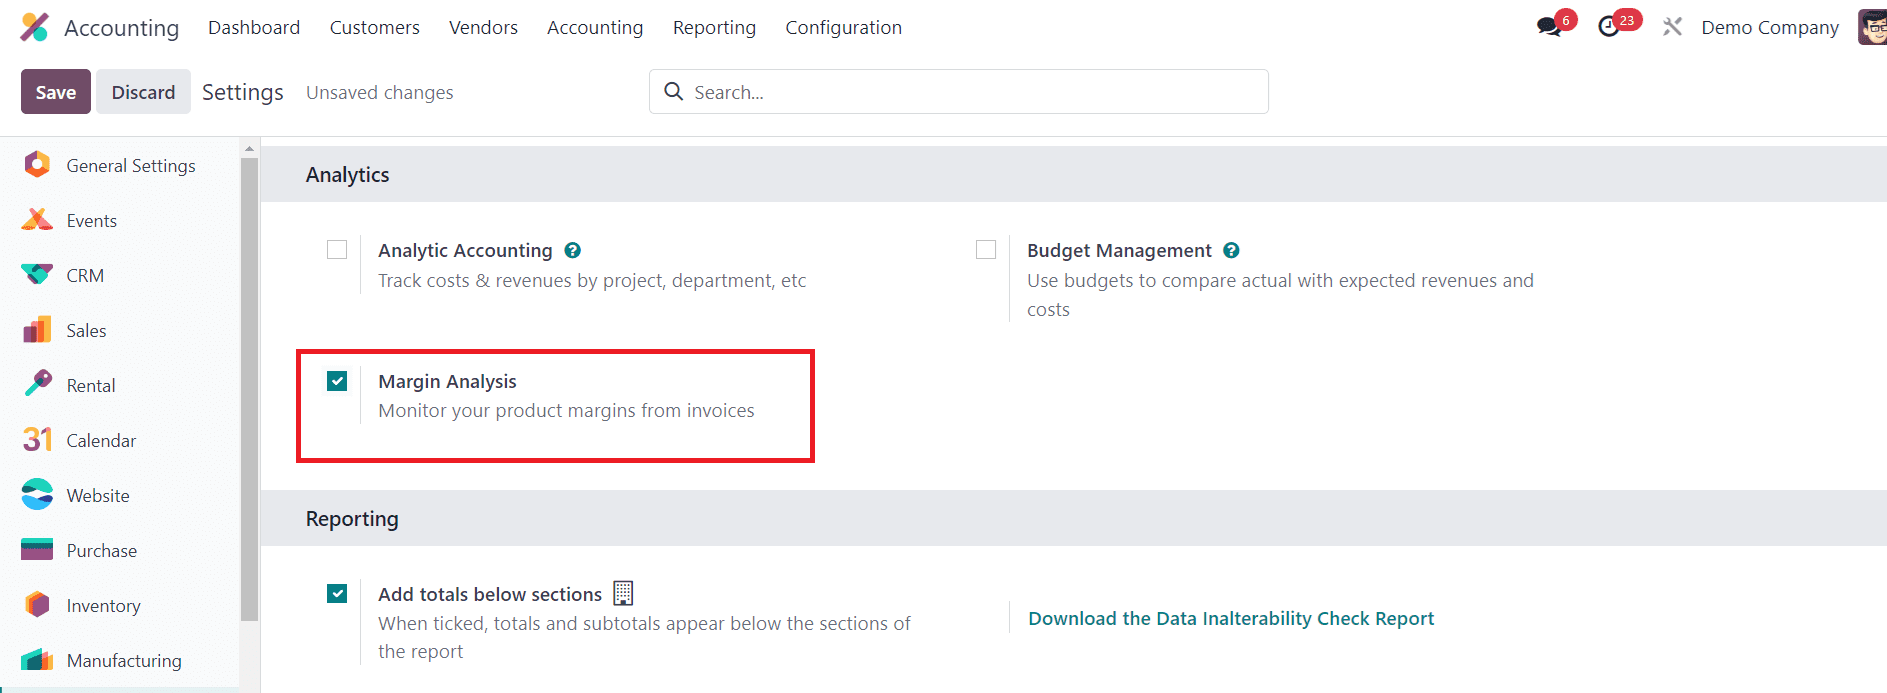
Task: Select Inventory in the settings sidebar
Action: (103, 605)
